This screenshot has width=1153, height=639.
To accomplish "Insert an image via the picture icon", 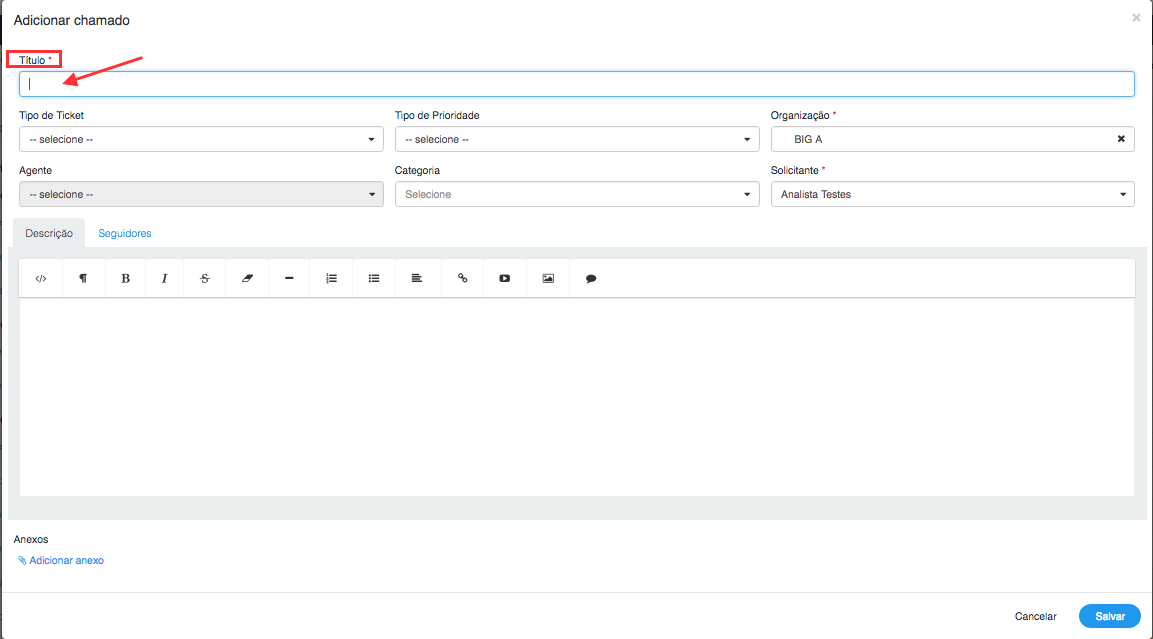I will 548,279.
